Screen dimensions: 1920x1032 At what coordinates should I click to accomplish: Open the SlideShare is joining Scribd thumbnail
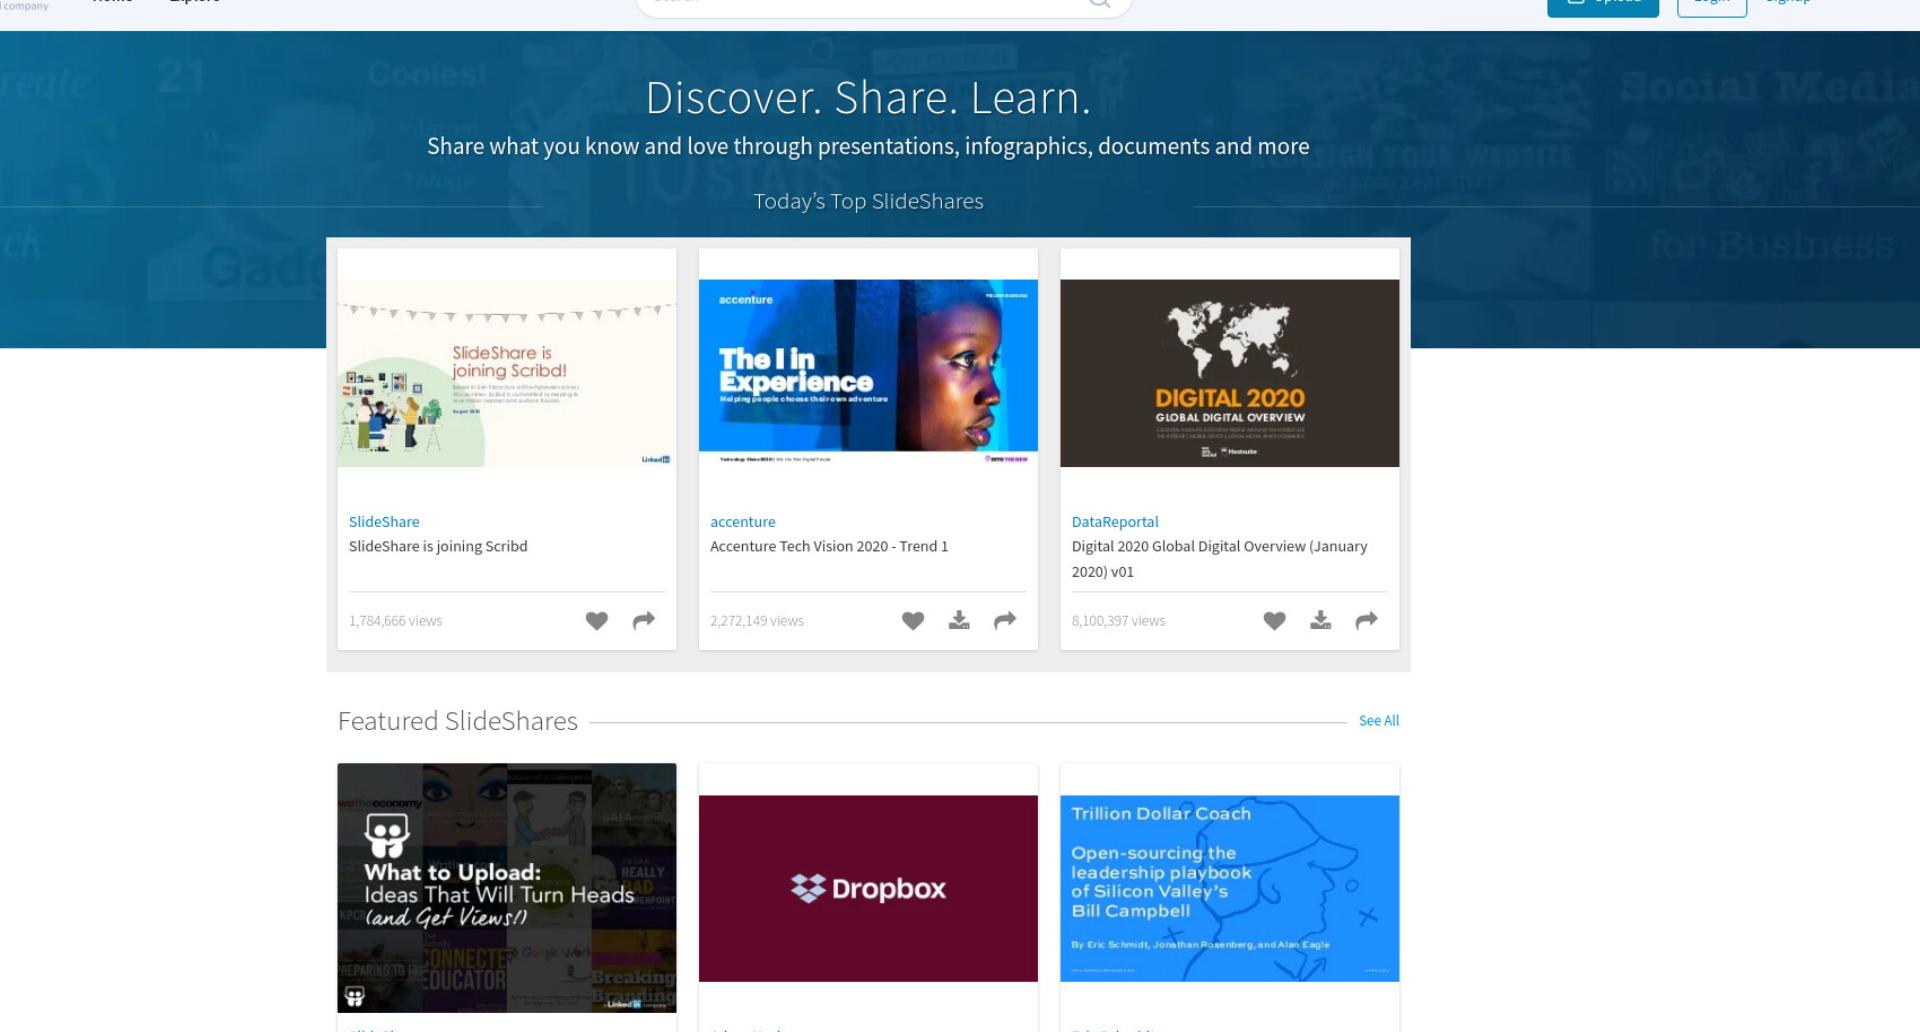[507, 373]
